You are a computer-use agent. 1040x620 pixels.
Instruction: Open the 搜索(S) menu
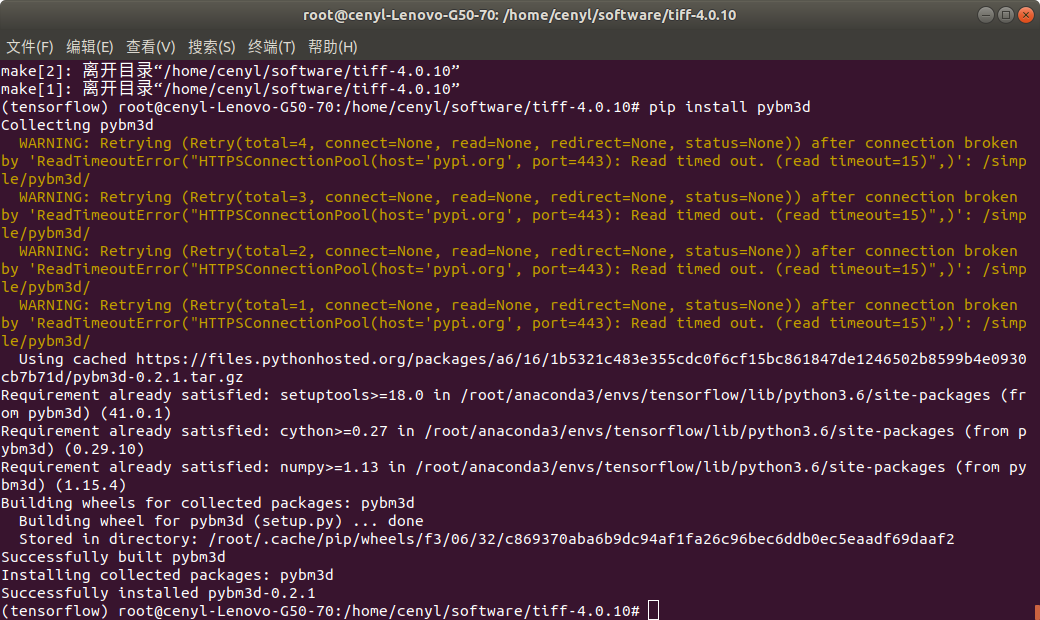[x=211, y=46]
